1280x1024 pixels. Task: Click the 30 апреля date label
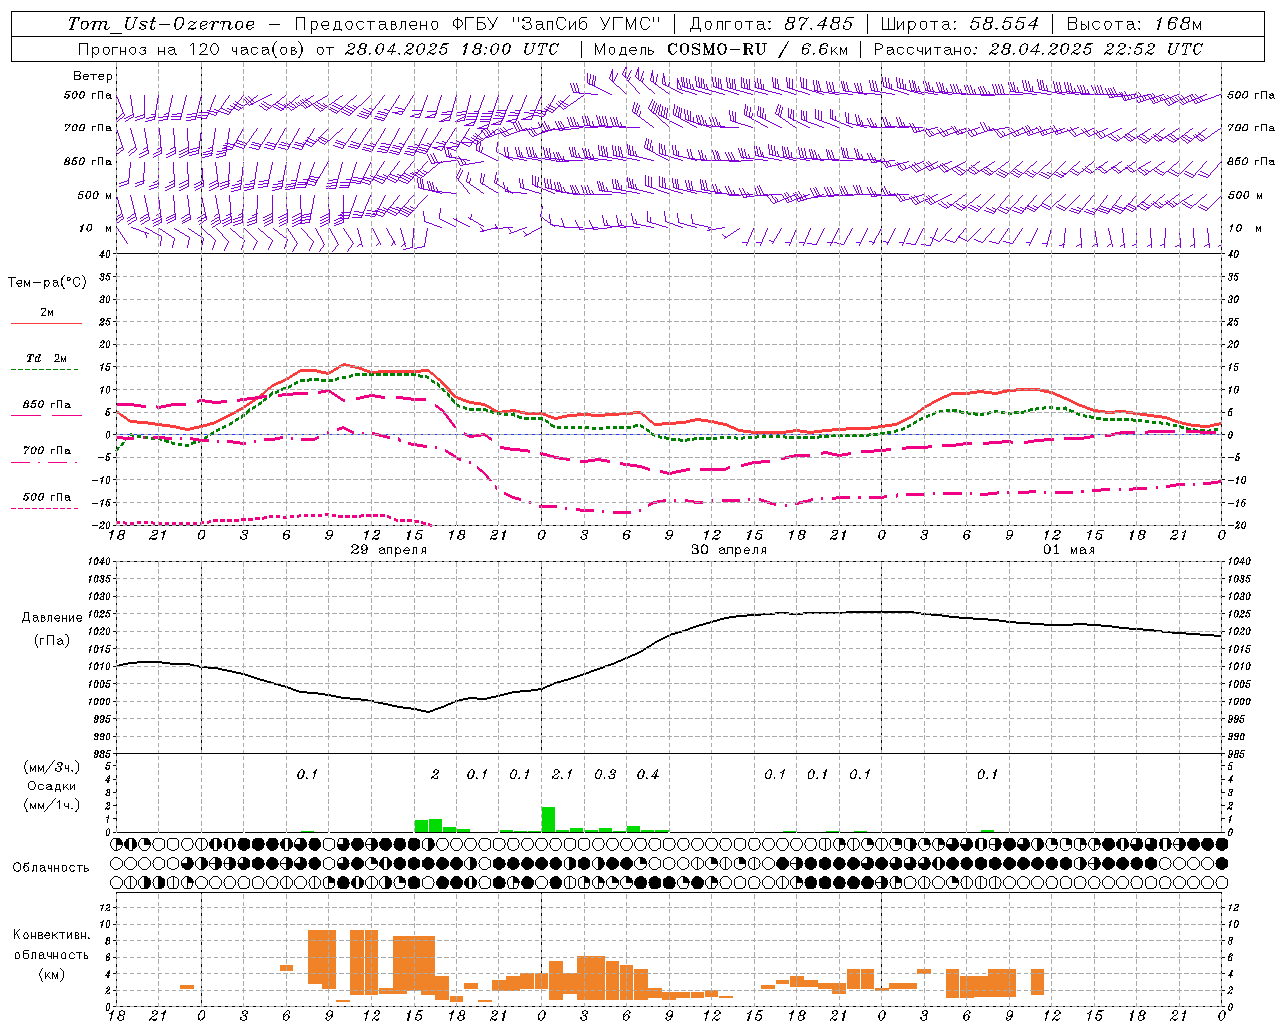729,550
